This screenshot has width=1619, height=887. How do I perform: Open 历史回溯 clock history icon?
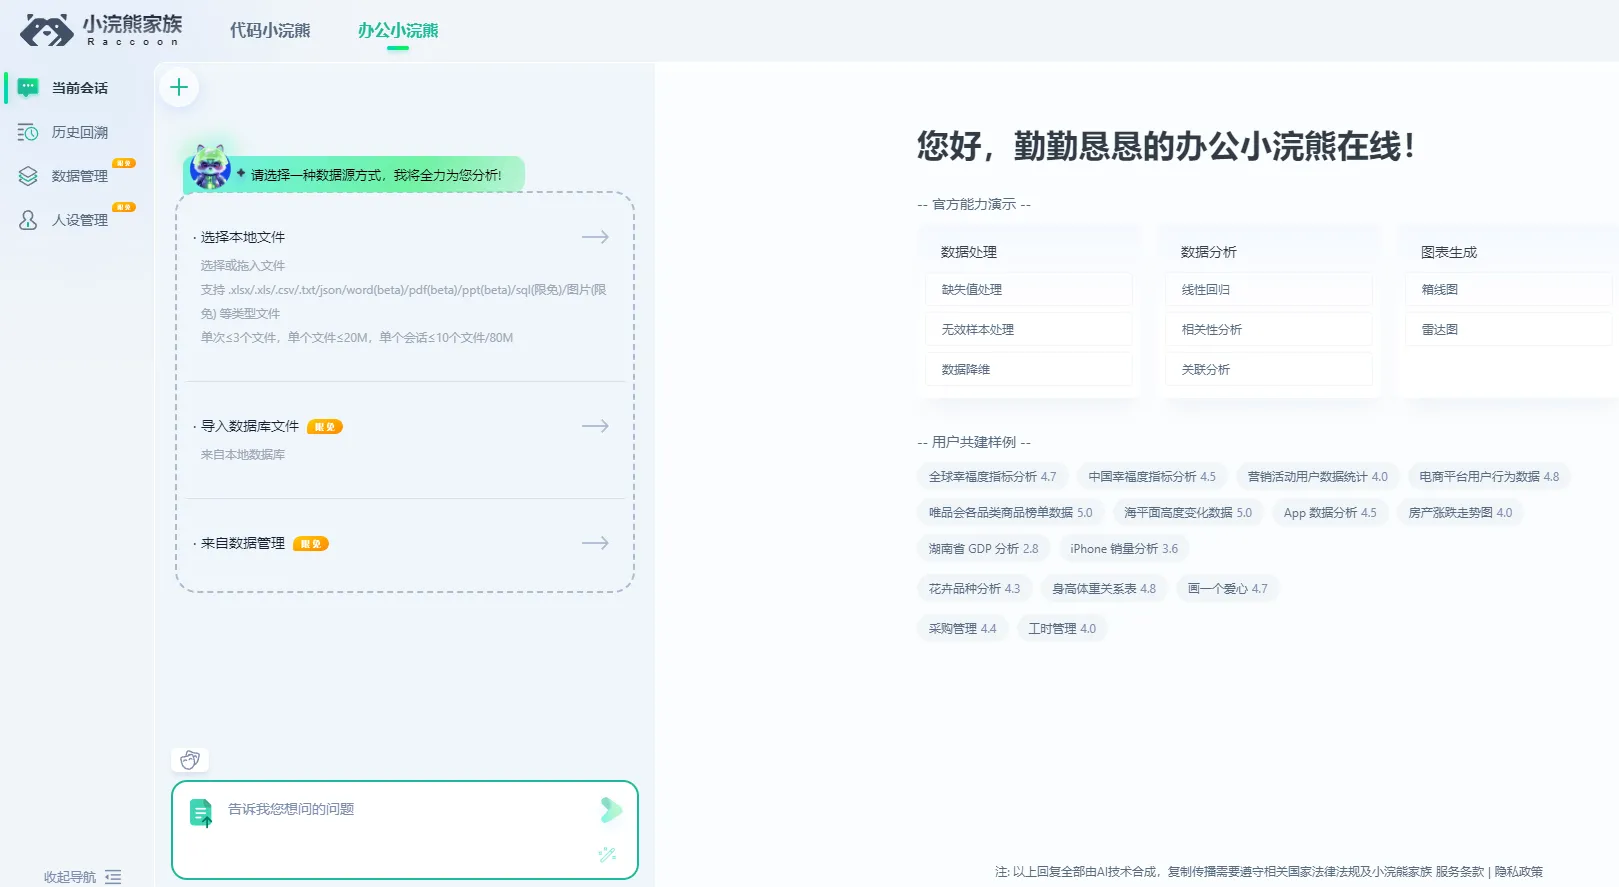(28, 132)
